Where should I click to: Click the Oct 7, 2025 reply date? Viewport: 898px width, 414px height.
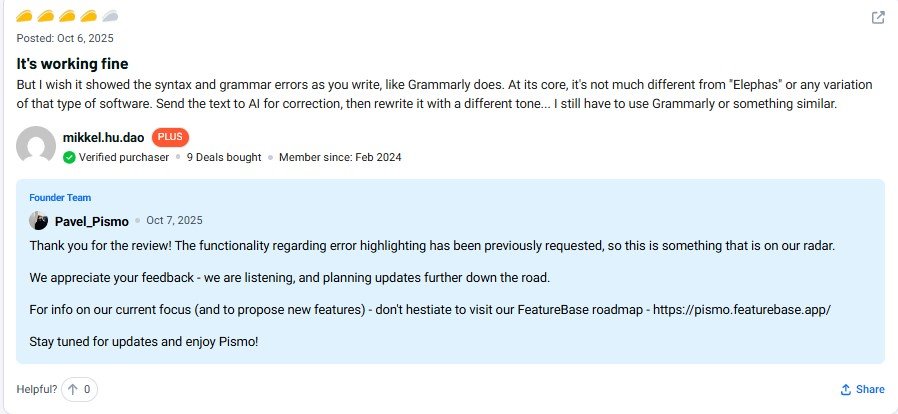coord(174,221)
